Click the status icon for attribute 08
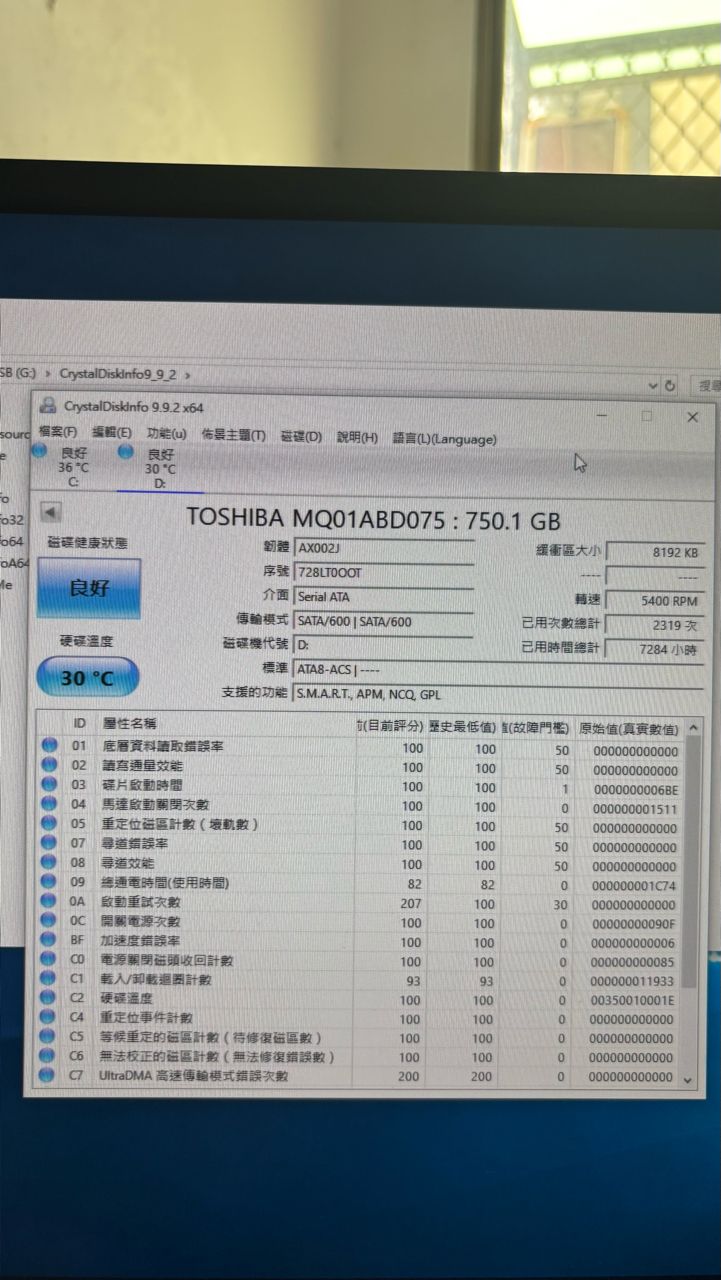Viewport: 721px width, 1280px height. (x=49, y=862)
